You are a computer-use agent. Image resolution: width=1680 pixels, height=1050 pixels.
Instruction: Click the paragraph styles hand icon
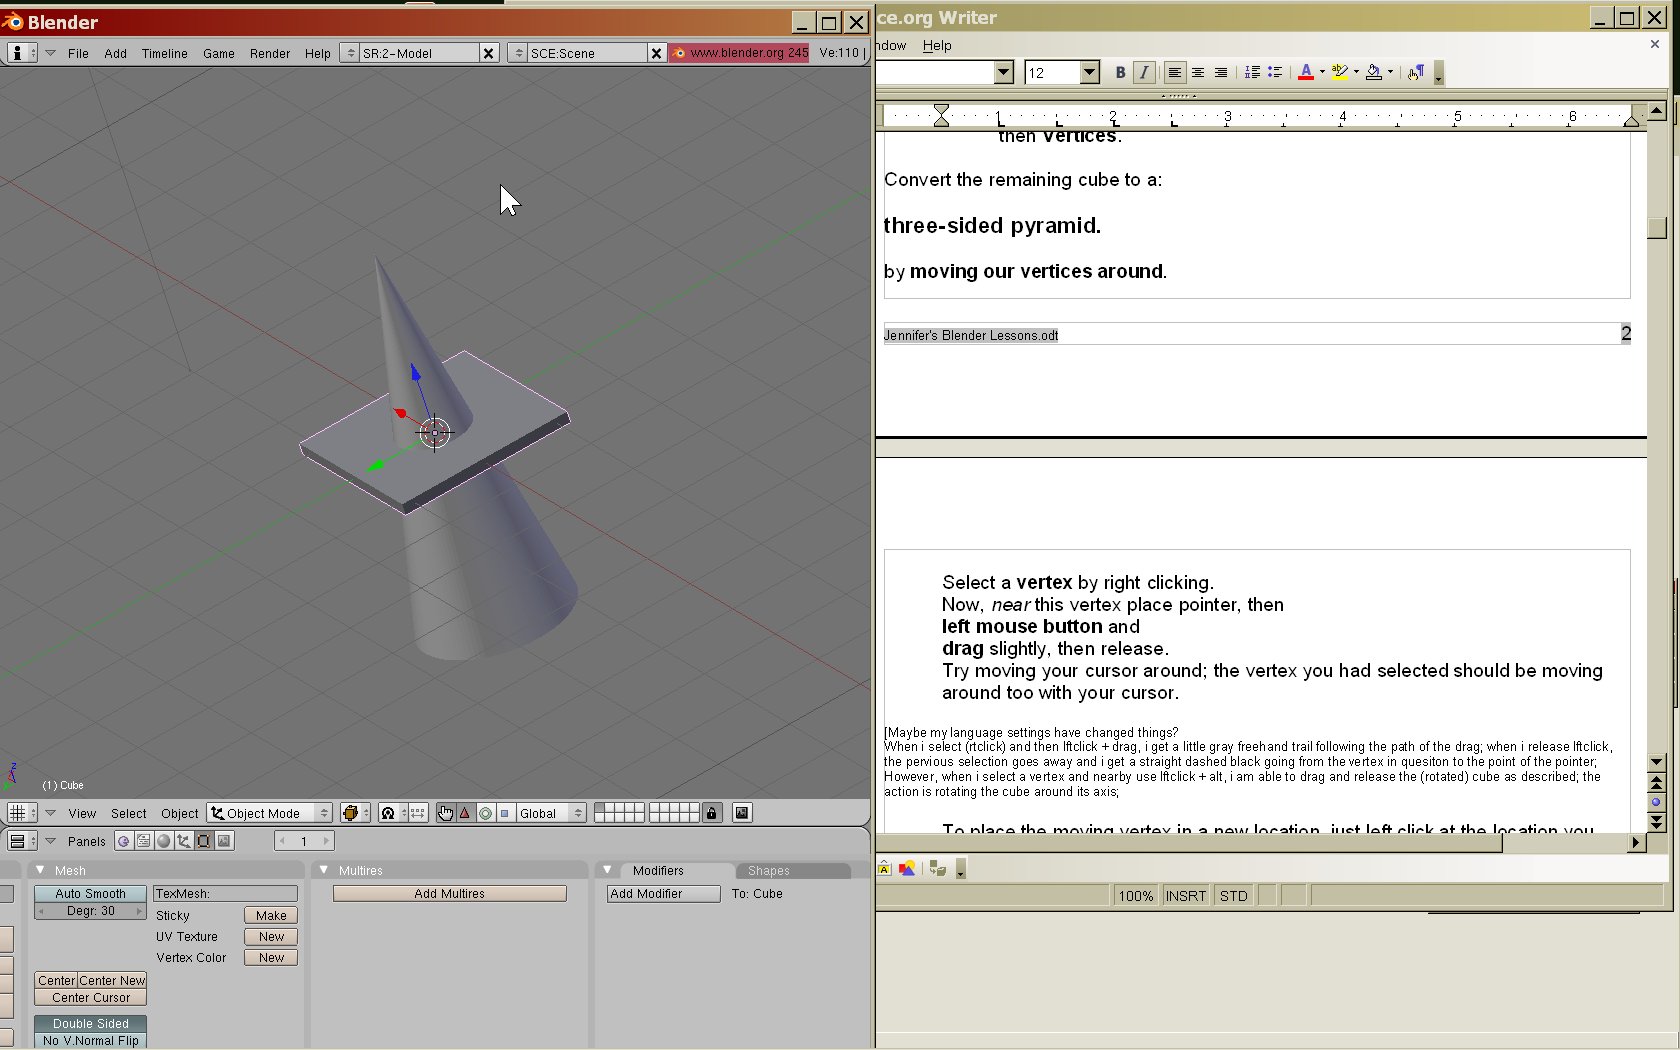[x=1415, y=72]
